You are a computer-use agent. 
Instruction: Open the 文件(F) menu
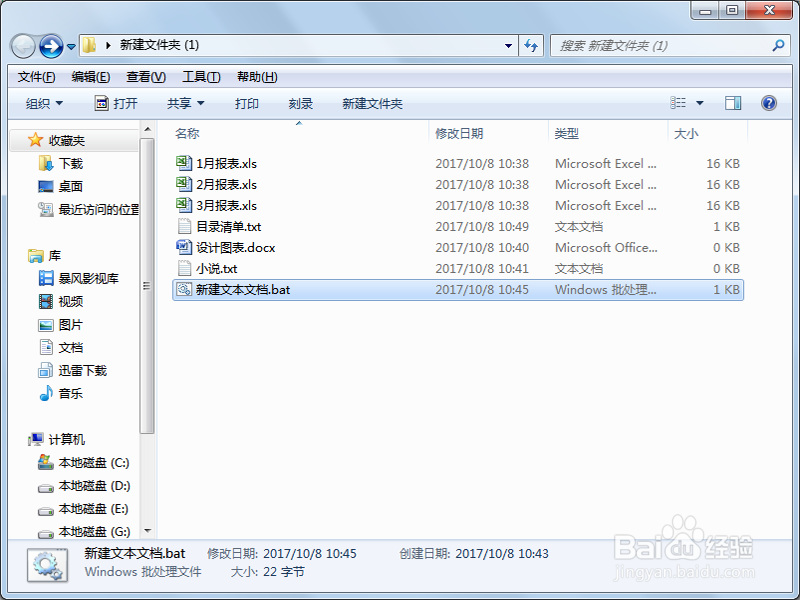pyautogui.click(x=37, y=77)
